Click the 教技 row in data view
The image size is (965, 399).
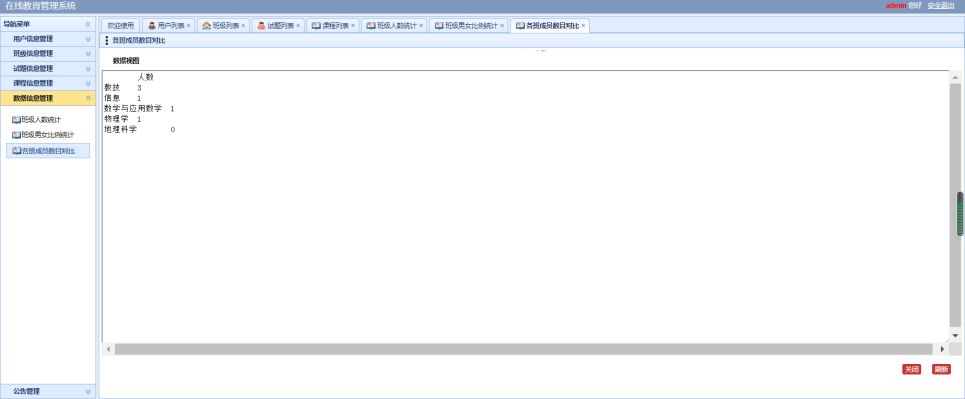[123, 88]
